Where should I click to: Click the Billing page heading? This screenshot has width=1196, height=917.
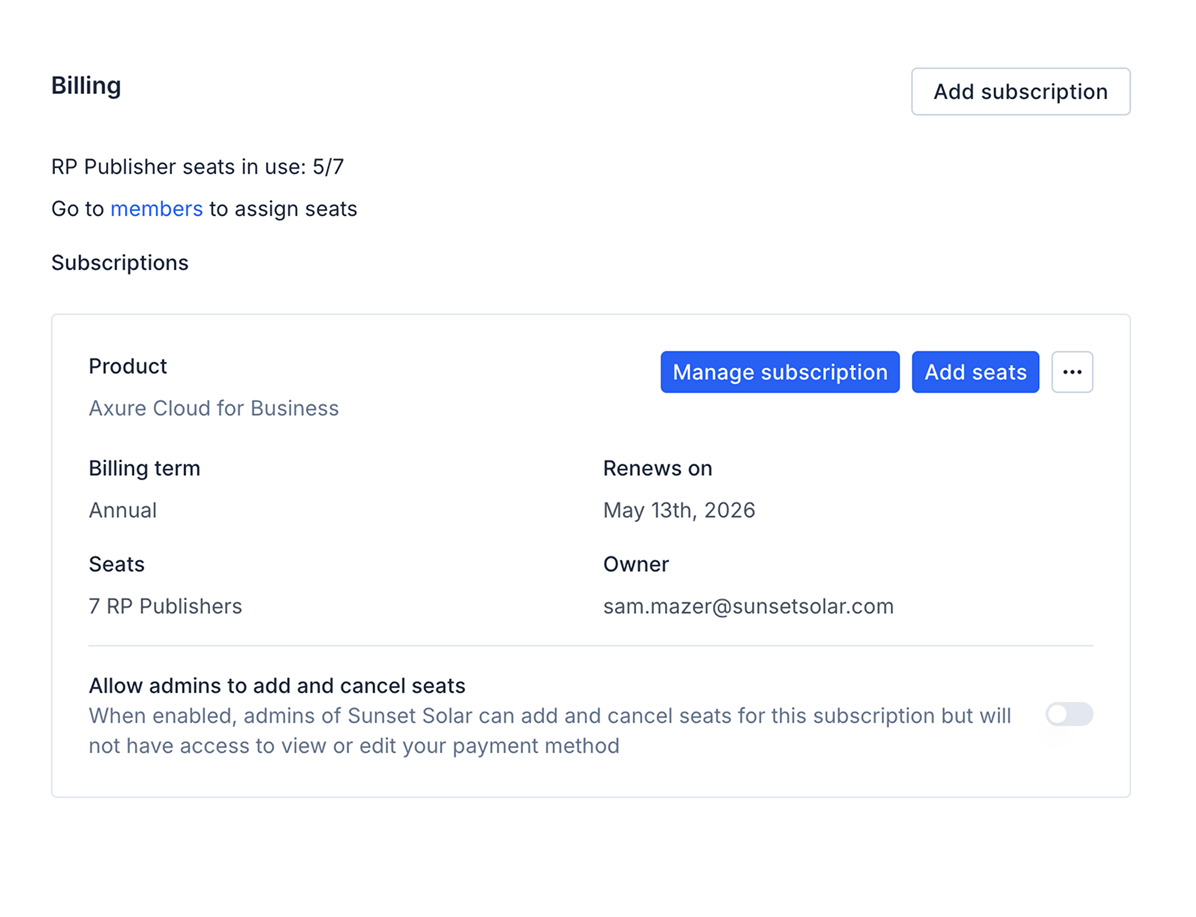(x=86, y=86)
